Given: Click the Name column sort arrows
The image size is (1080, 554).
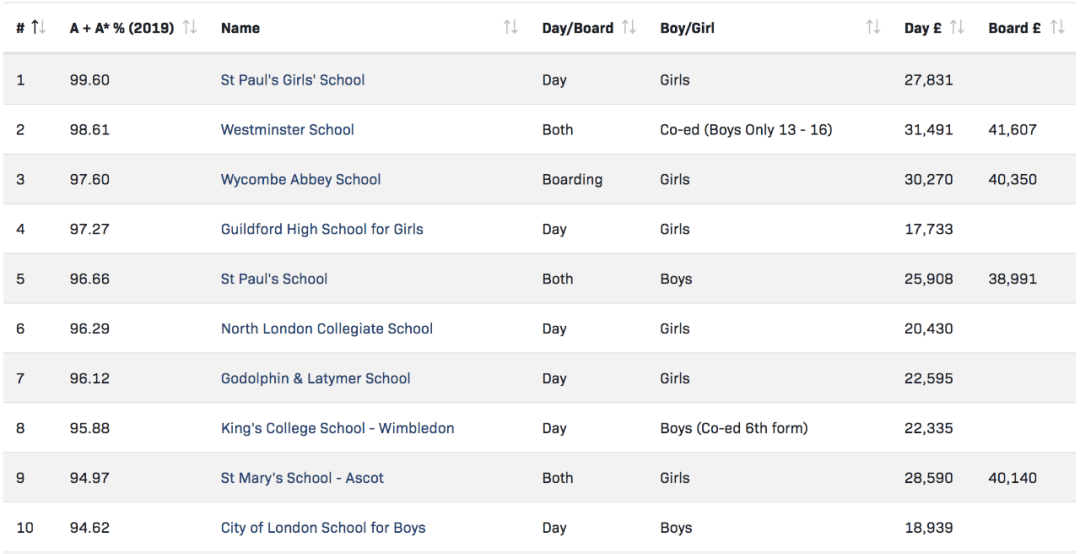Looking at the screenshot, I should point(511,28).
